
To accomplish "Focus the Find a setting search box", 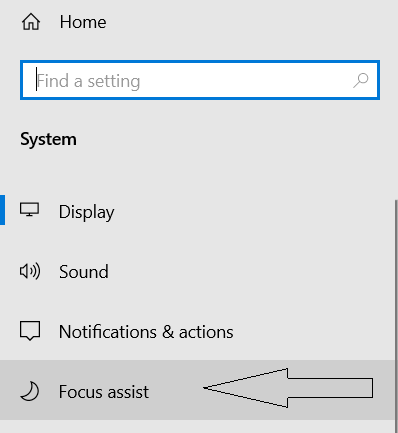I will coord(200,80).
